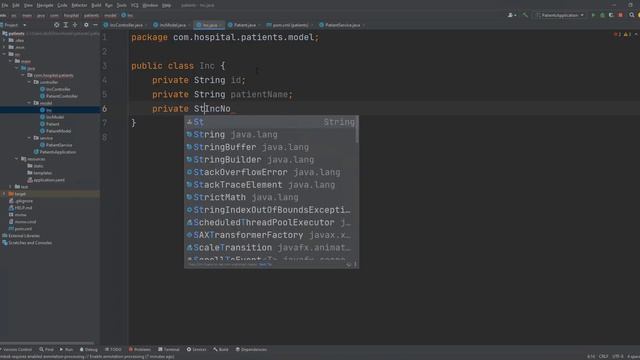The height and width of the screenshot is (360, 640).
Task: Switch to the Patient.java editor tab
Action: pyautogui.click(x=243, y=25)
